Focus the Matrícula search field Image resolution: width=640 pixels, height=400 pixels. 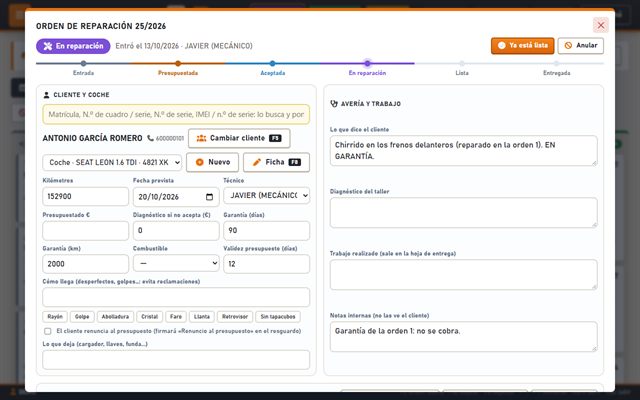click(176, 115)
